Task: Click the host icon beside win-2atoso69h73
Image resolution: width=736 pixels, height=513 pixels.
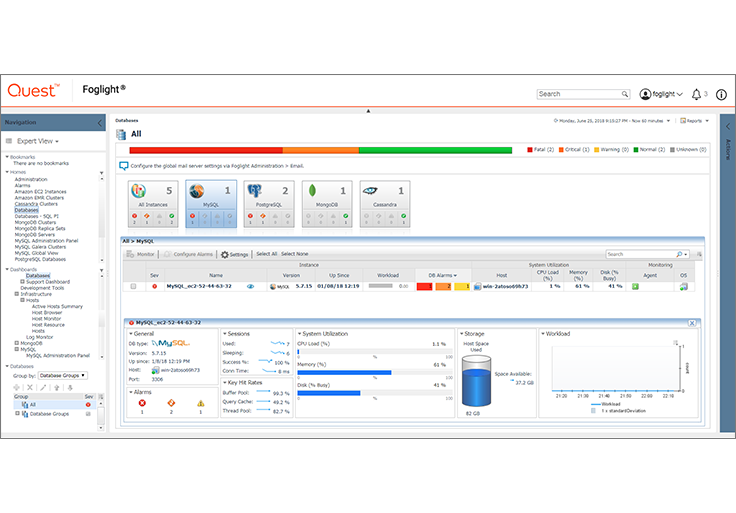Action: [477, 286]
